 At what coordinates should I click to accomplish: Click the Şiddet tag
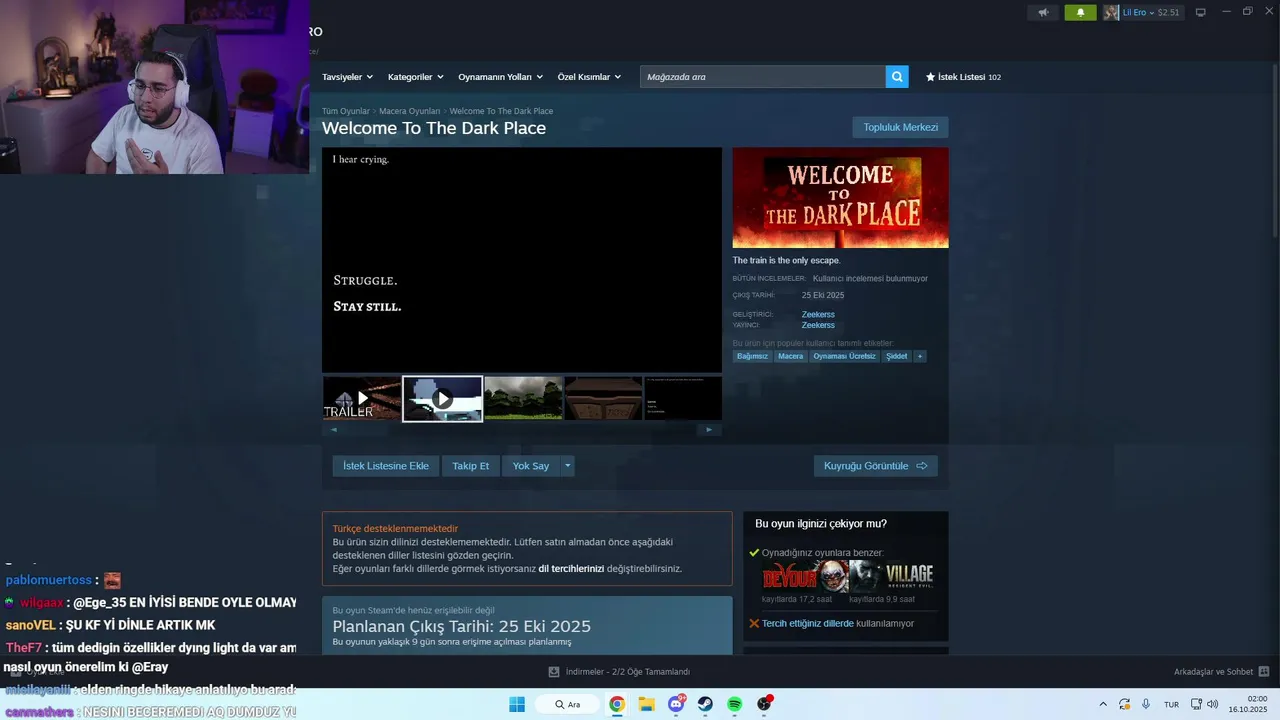(896, 356)
